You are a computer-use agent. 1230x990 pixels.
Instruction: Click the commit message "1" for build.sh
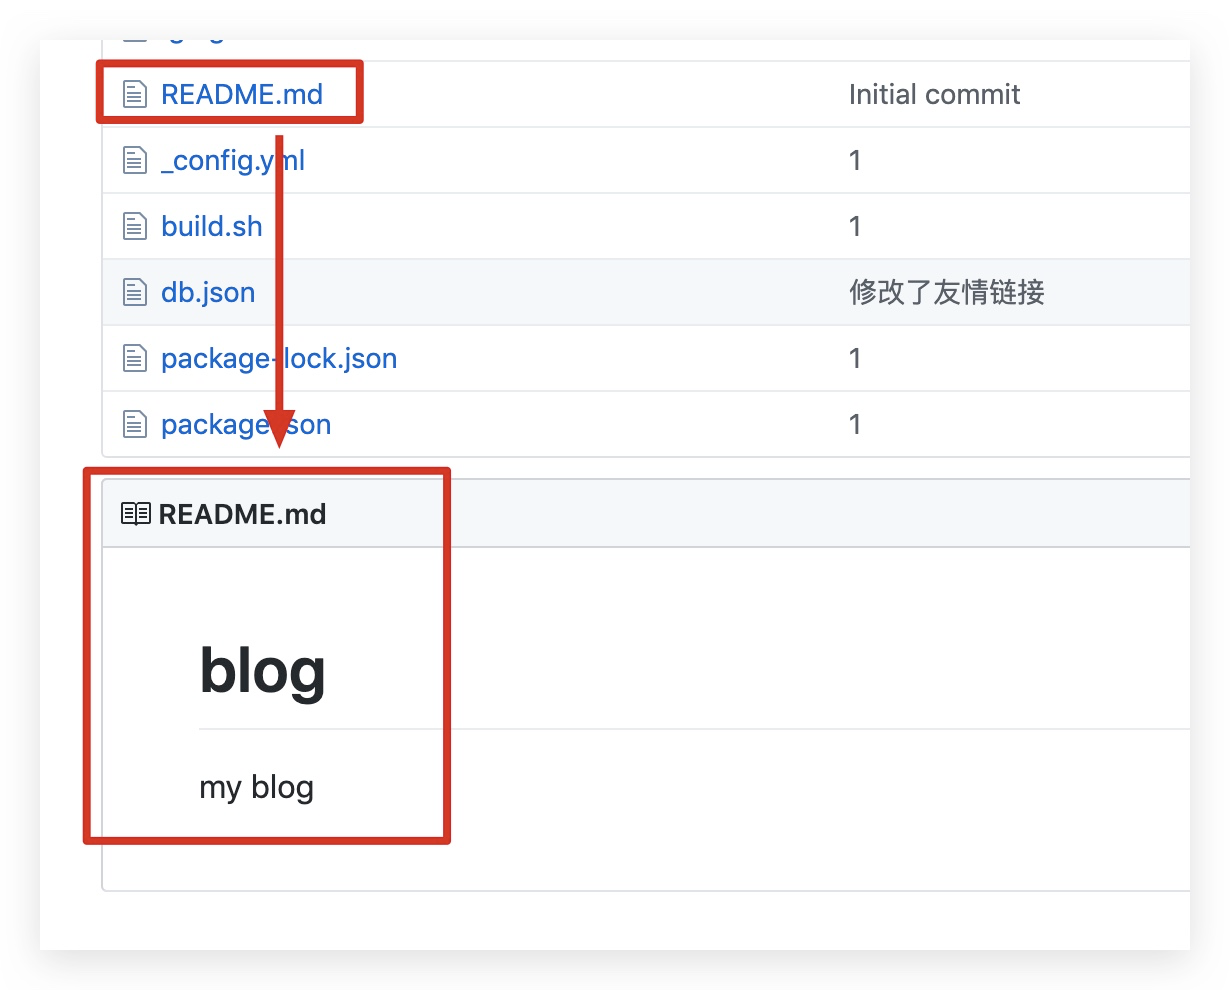pyautogui.click(x=854, y=226)
